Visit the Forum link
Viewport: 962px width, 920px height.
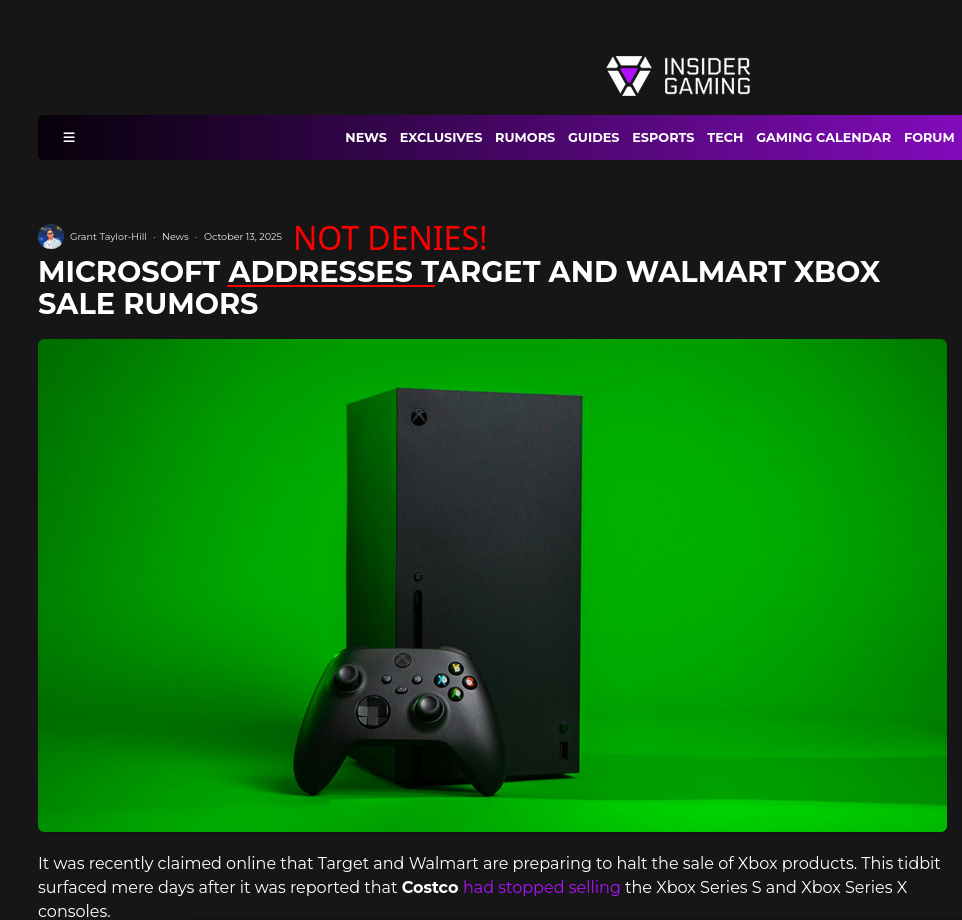coord(929,137)
